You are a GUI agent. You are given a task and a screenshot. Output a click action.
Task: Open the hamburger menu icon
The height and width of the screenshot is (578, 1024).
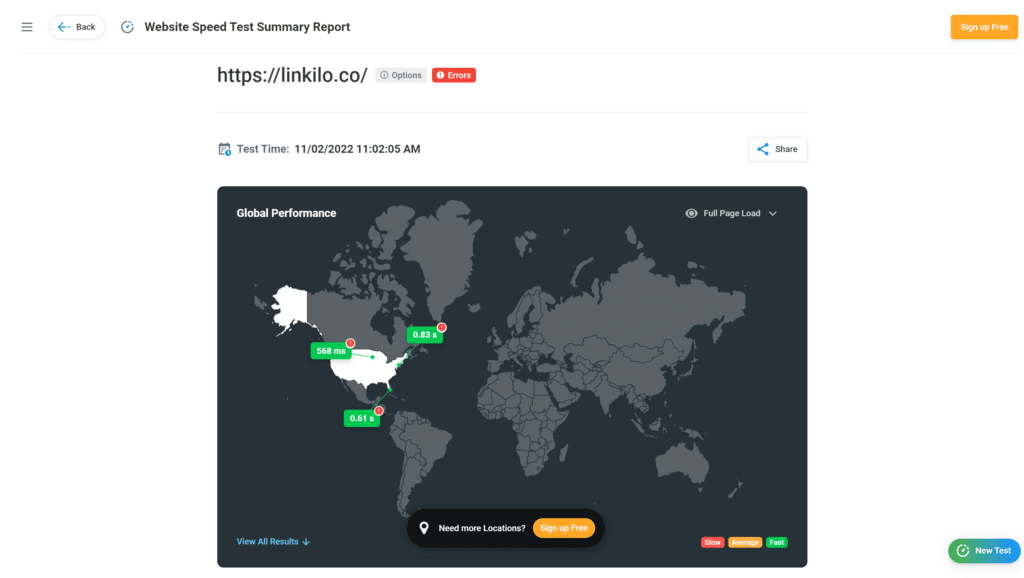pyautogui.click(x=27, y=27)
